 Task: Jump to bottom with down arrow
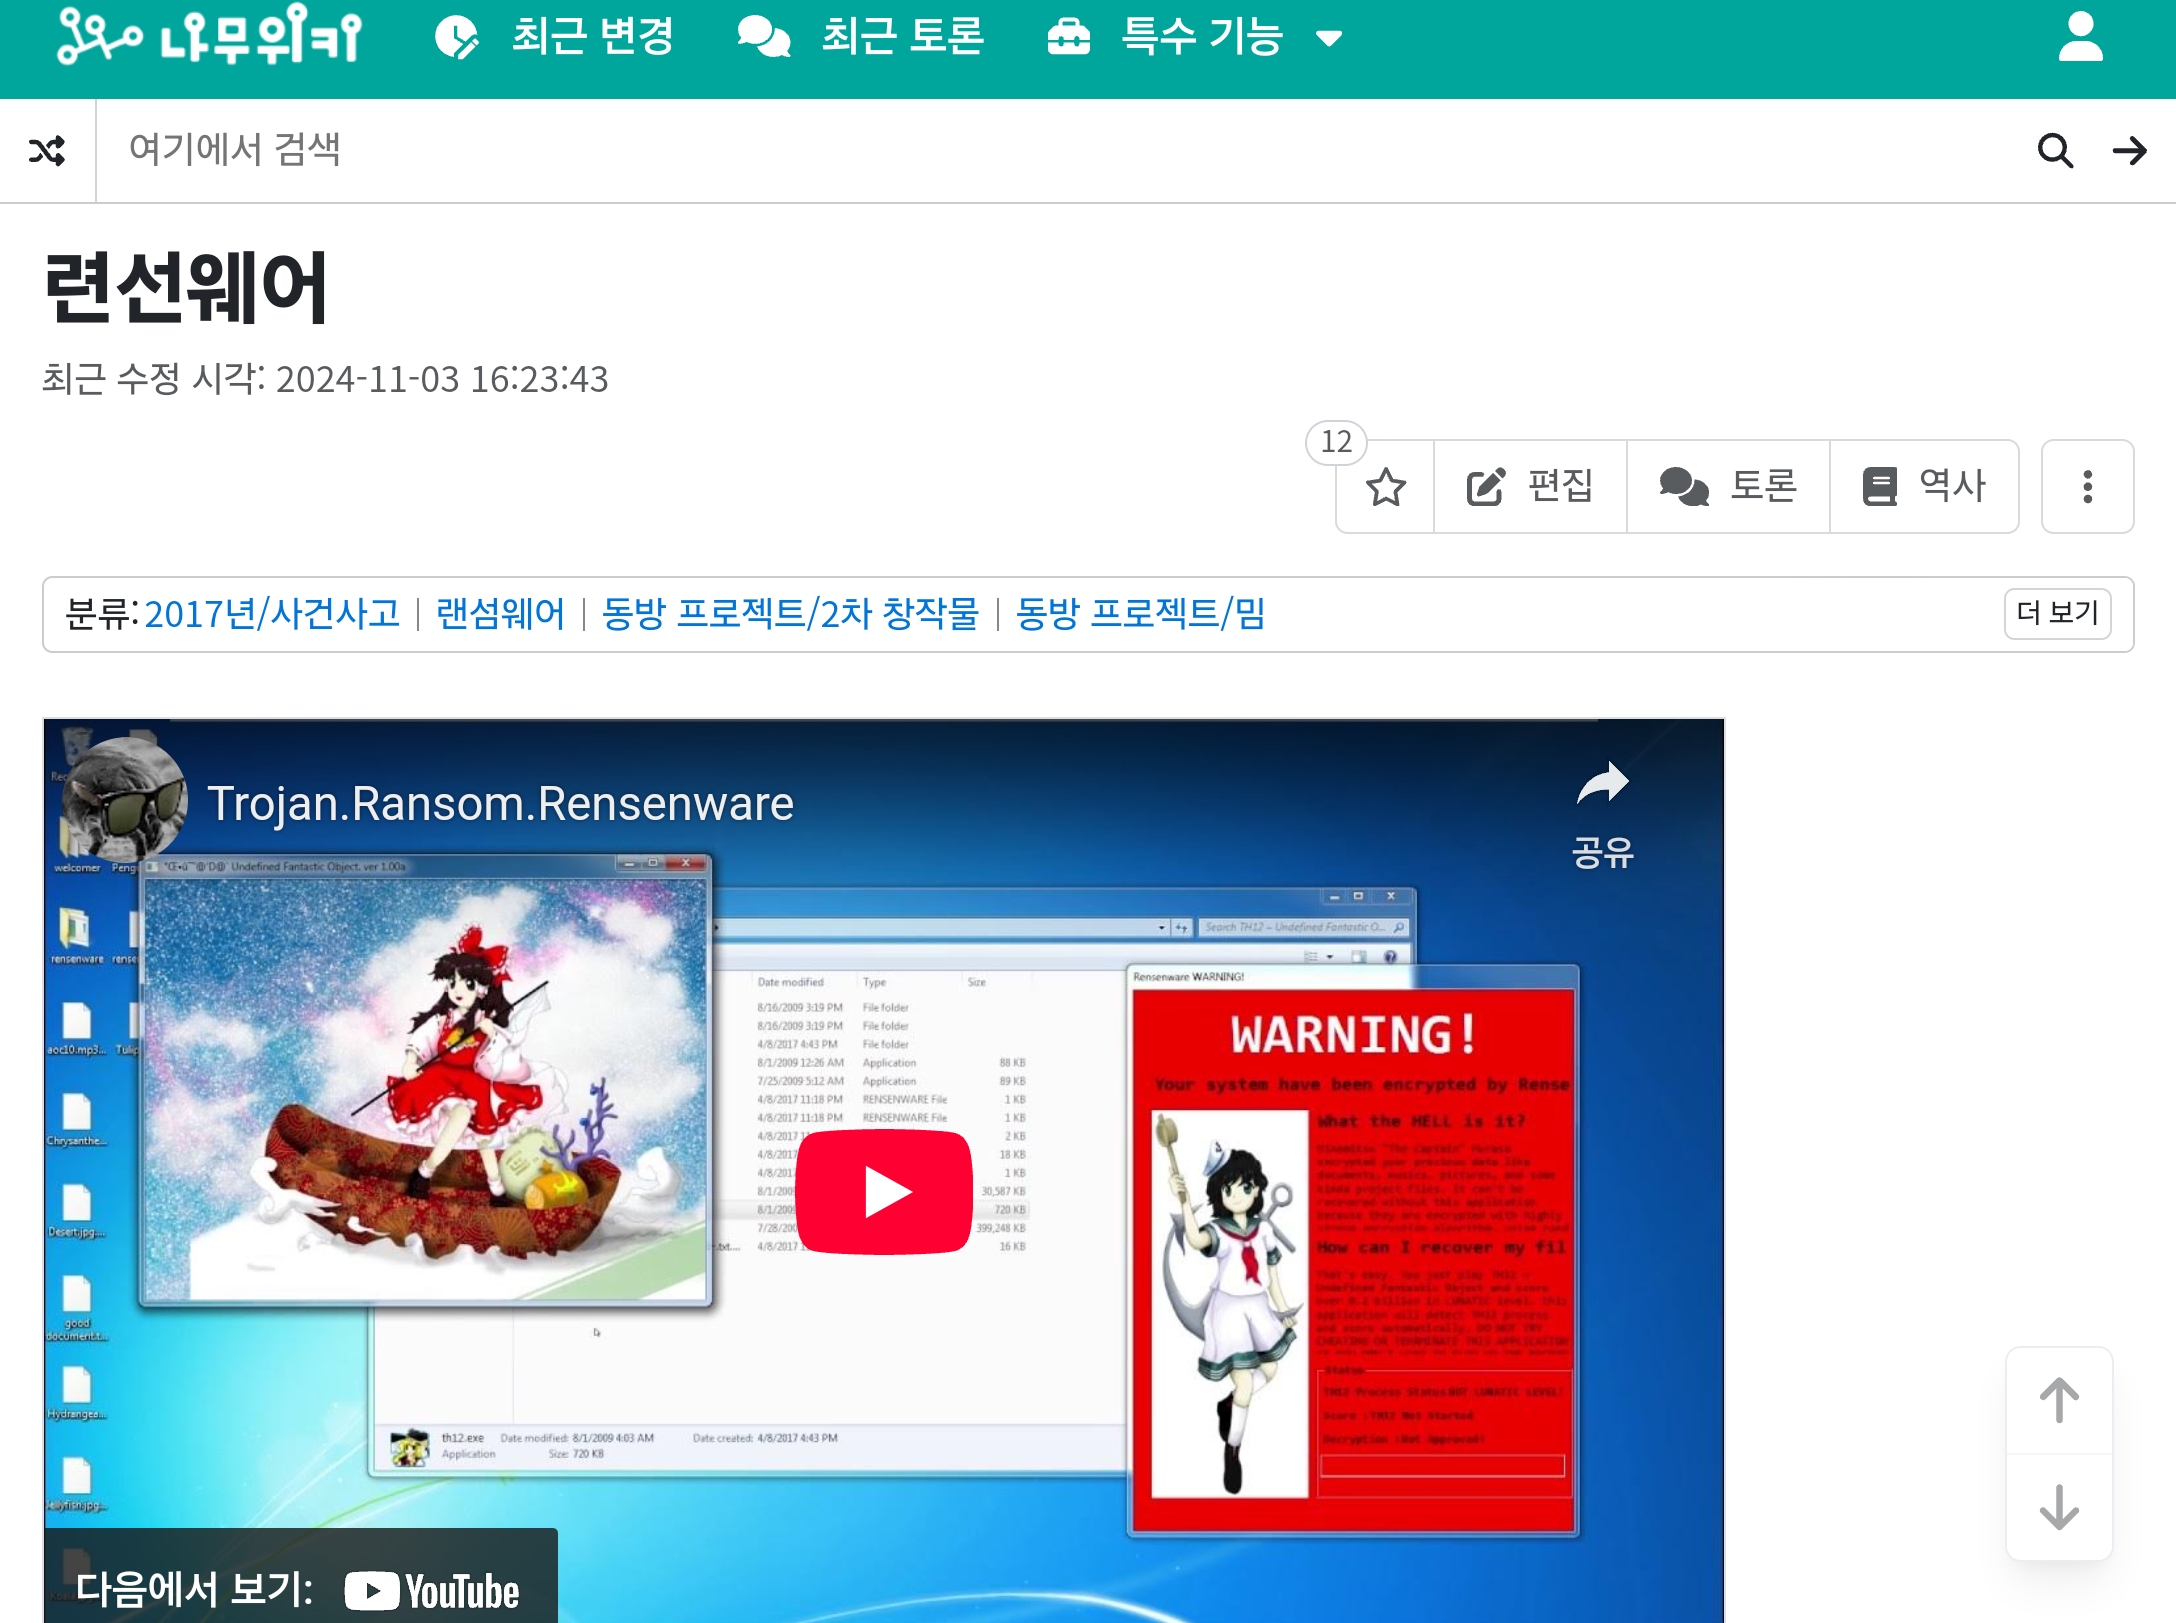2058,1507
